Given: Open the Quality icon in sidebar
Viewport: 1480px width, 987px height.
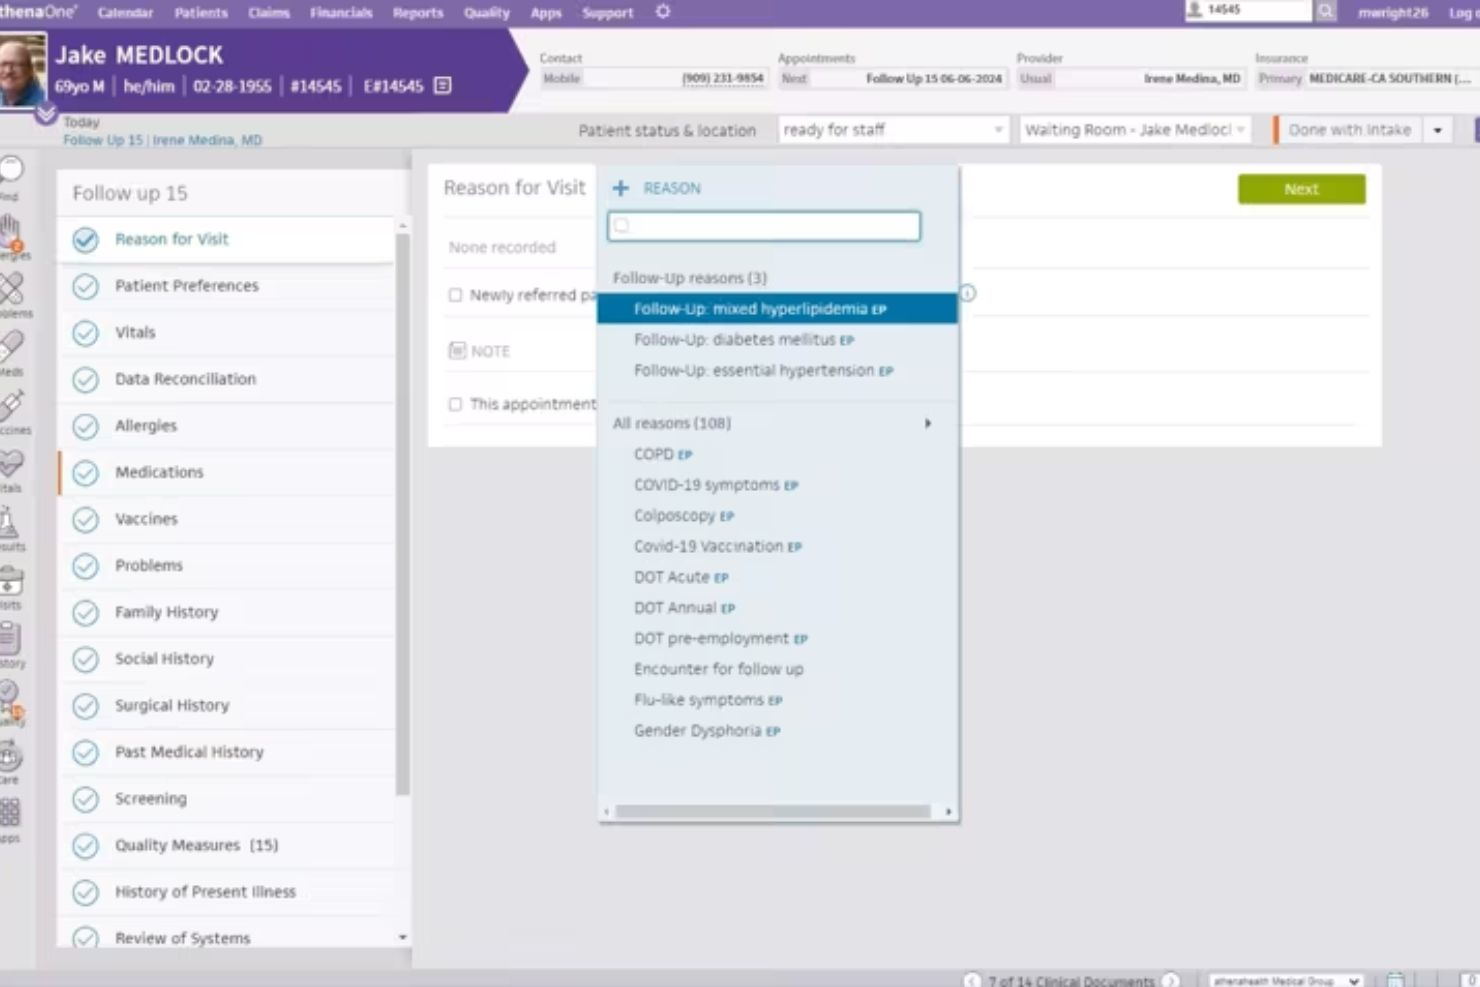Looking at the screenshot, I should (10, 697).
